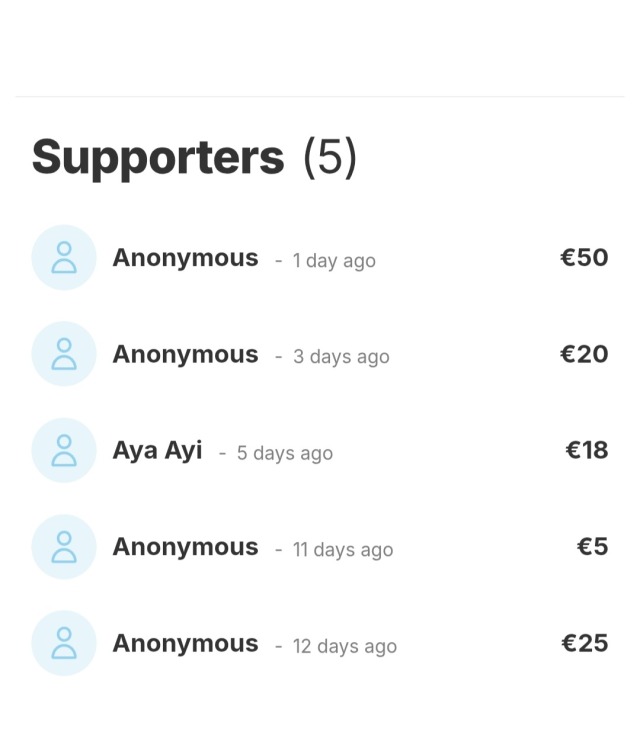Click the €18 donation amount
640x735 pixels.
(587, 450)
